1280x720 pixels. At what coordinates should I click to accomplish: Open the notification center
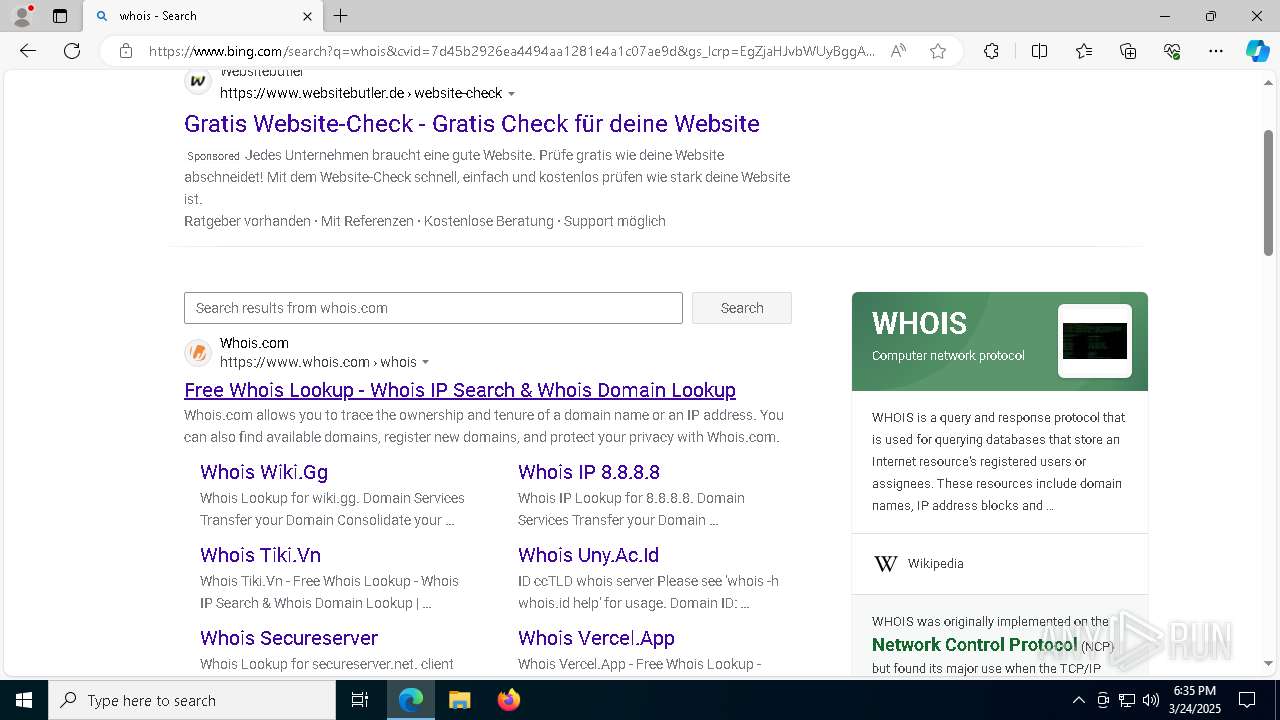click(x=1247, y=700)
